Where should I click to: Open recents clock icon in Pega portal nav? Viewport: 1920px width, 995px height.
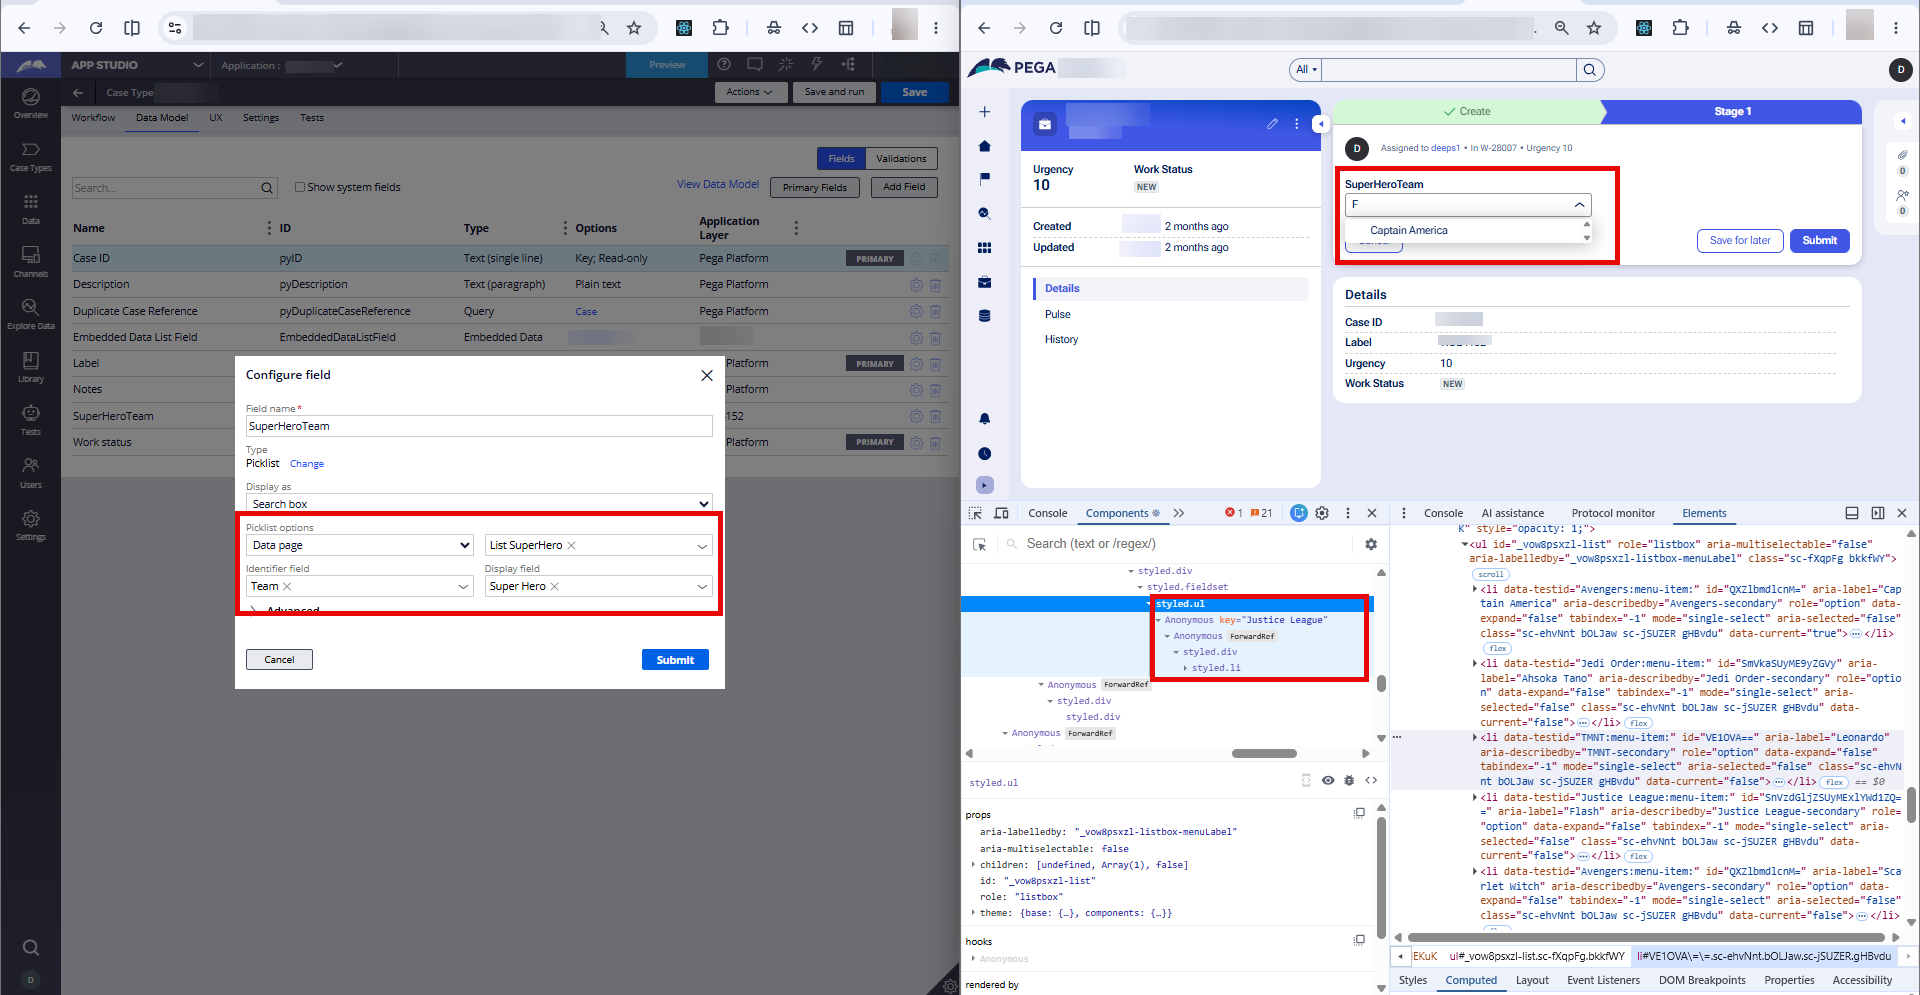click(984, 453)
